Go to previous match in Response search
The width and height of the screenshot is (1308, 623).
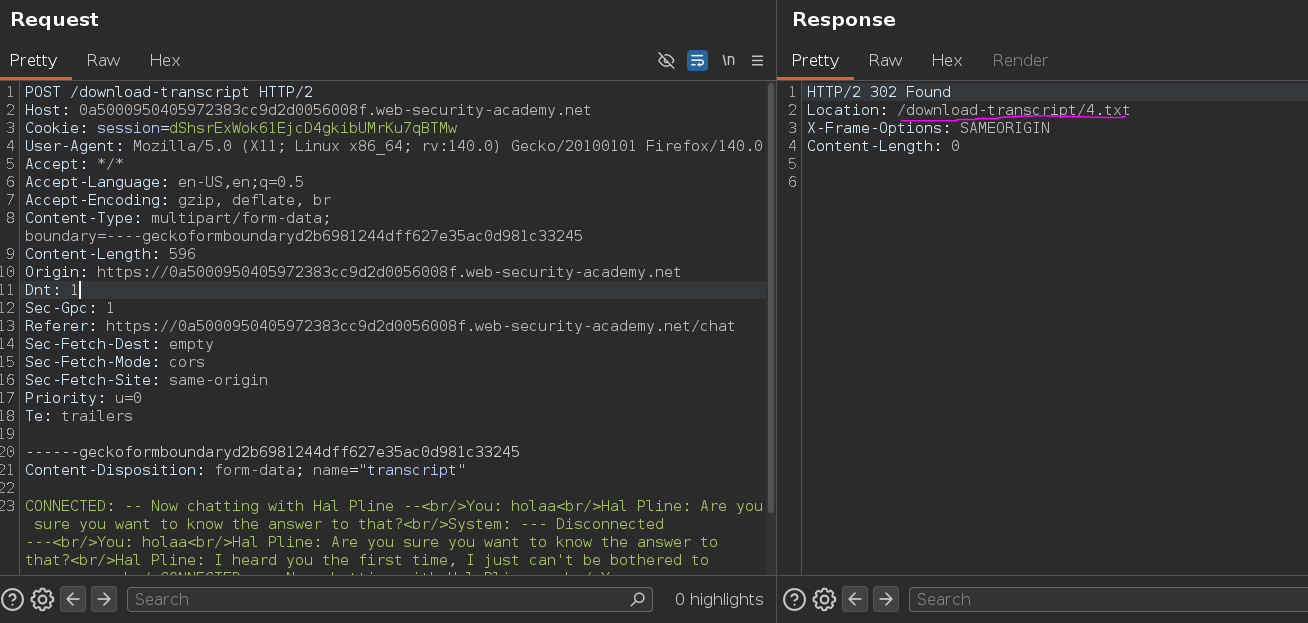pos(855,599)
